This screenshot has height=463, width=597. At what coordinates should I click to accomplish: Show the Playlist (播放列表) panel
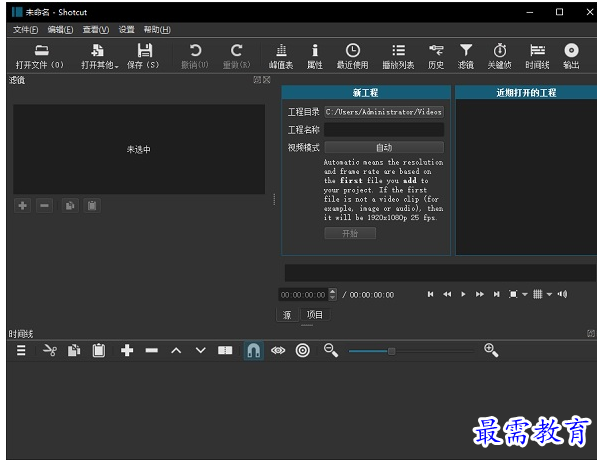coord(398,56)
